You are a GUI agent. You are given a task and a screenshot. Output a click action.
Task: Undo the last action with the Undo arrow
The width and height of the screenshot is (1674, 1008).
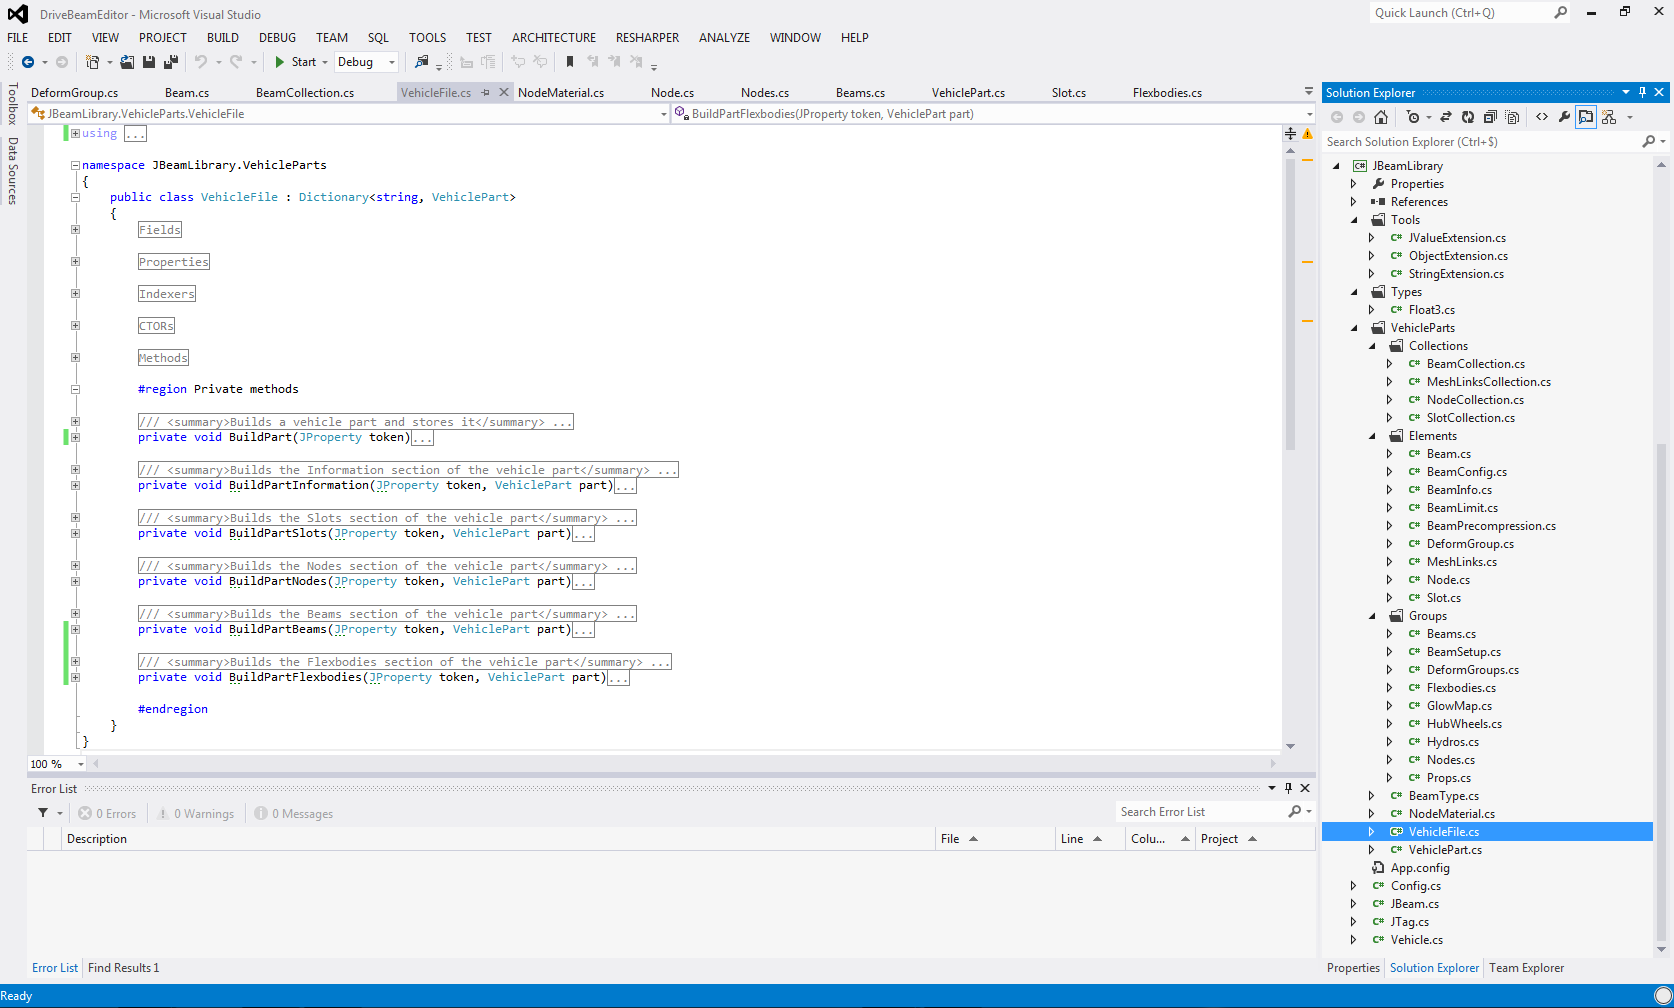click(201, 62)
